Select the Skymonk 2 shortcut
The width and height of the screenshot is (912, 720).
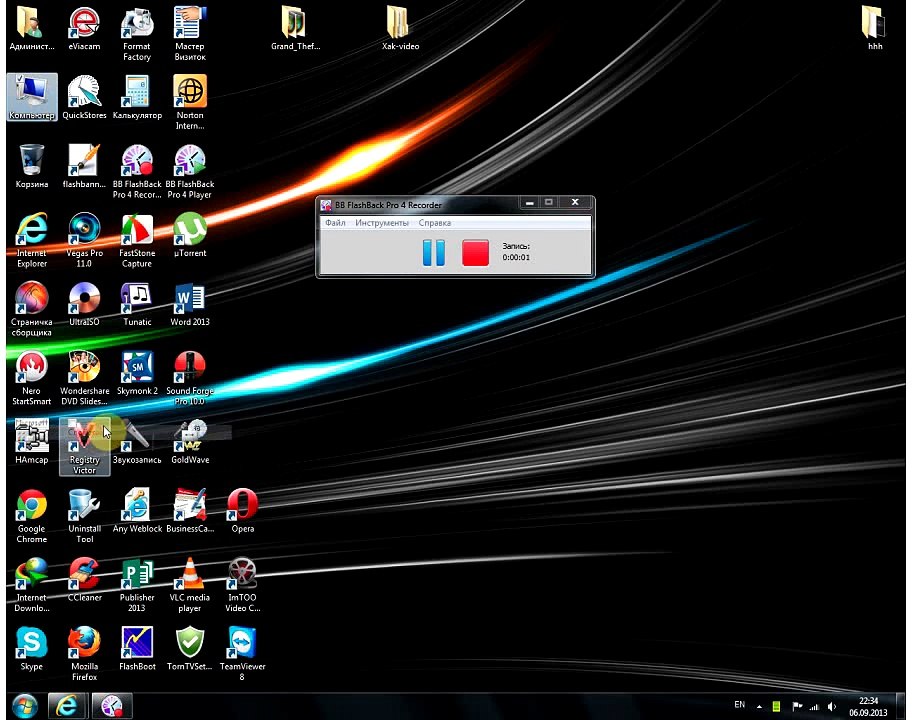137,373
